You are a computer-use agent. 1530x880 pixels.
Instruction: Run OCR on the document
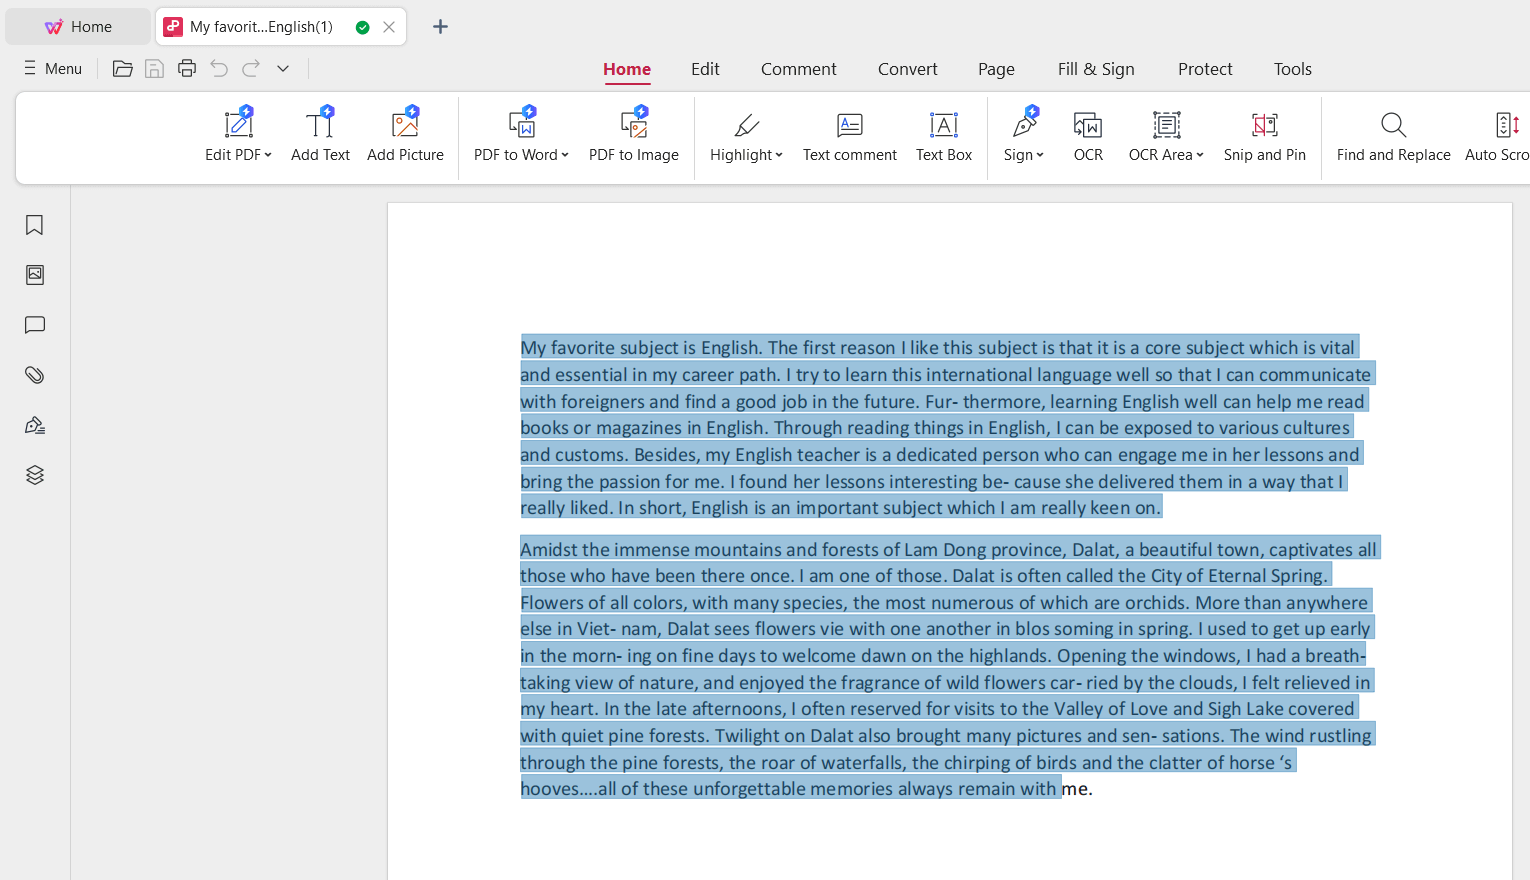point(1087,135)
